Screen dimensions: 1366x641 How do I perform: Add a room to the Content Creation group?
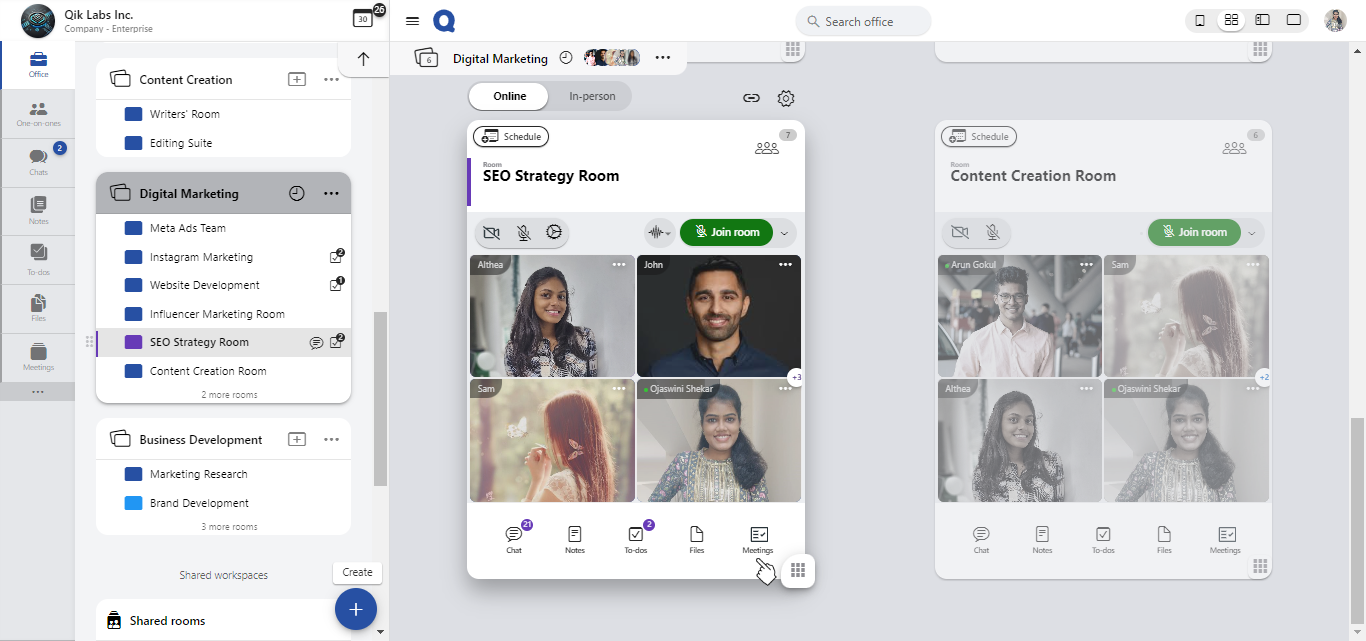click(297, 80)
